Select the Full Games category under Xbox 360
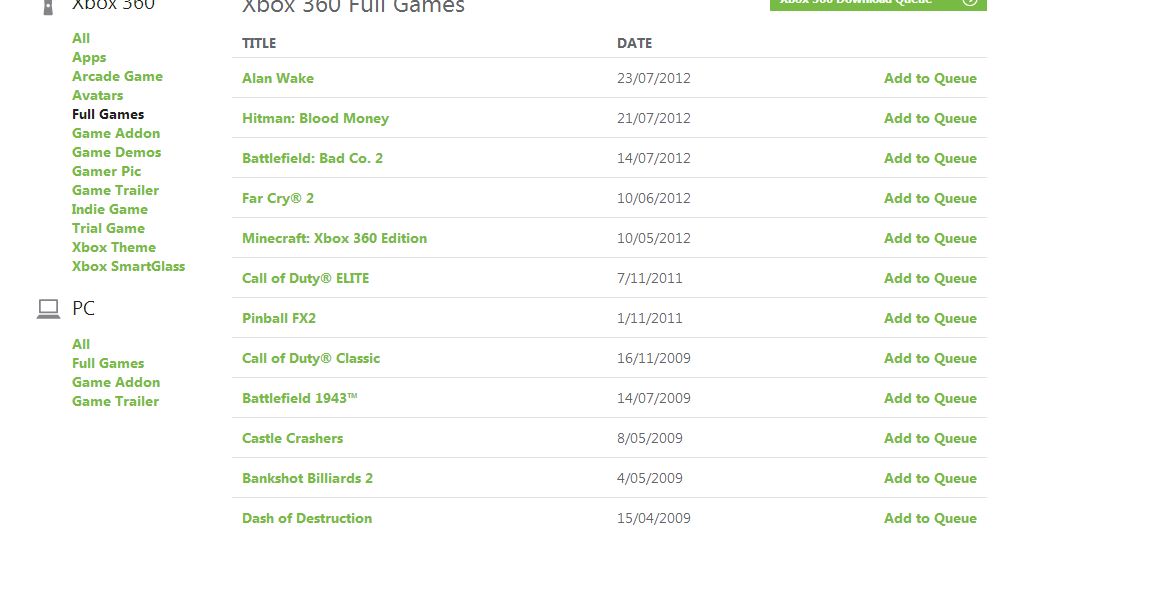The image size is (1152, 609). pos(108,115)
